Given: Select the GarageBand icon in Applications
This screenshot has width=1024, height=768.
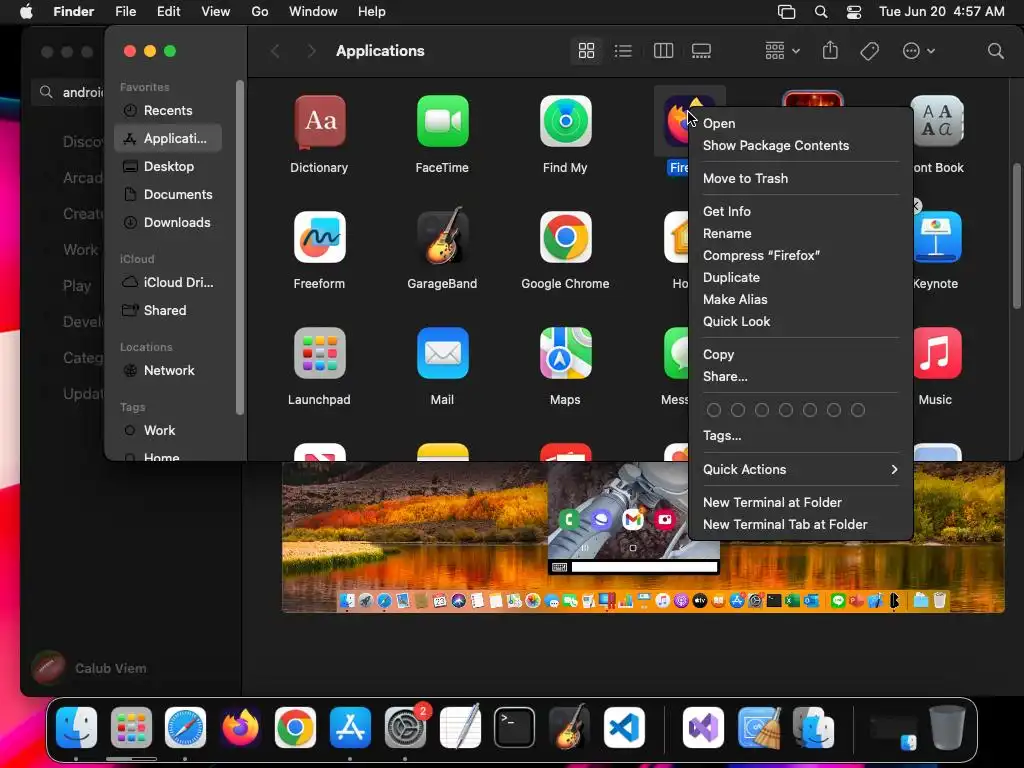Looking at the screenshot, I should click(x=442, y=236).
